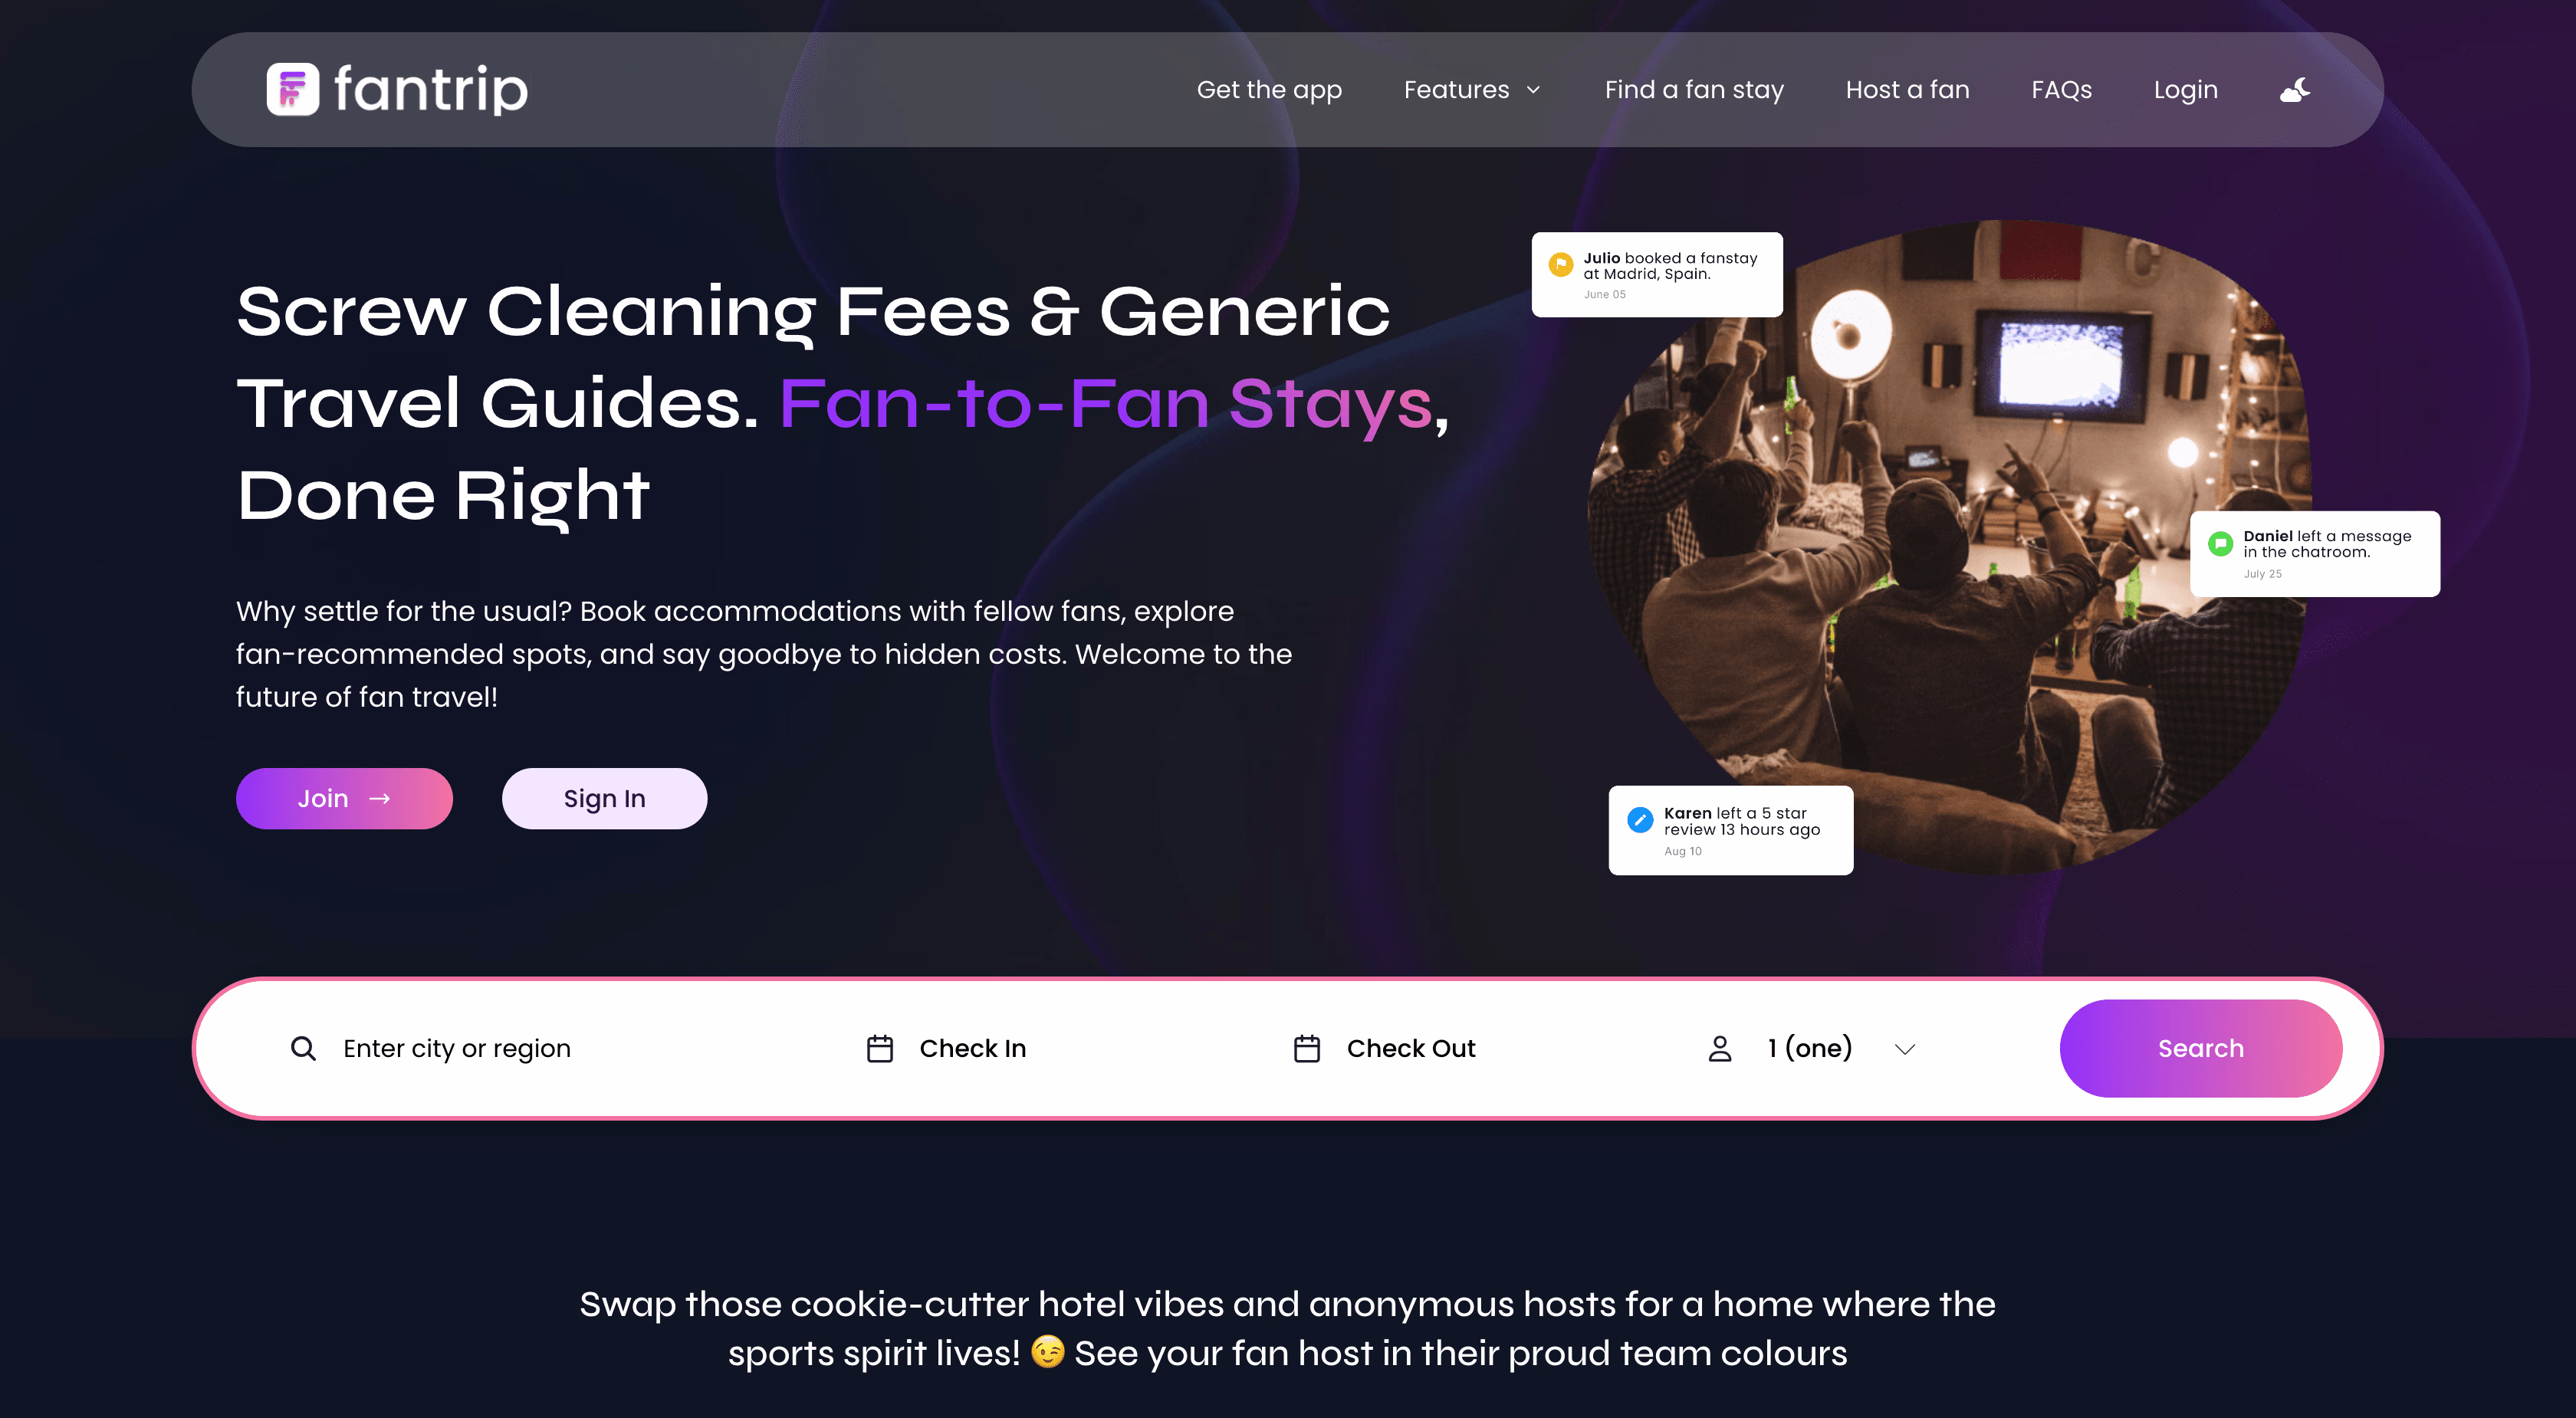Click the Check Out calendar icon
2576x1418 pixels.
click(x=1307, y=1048)
